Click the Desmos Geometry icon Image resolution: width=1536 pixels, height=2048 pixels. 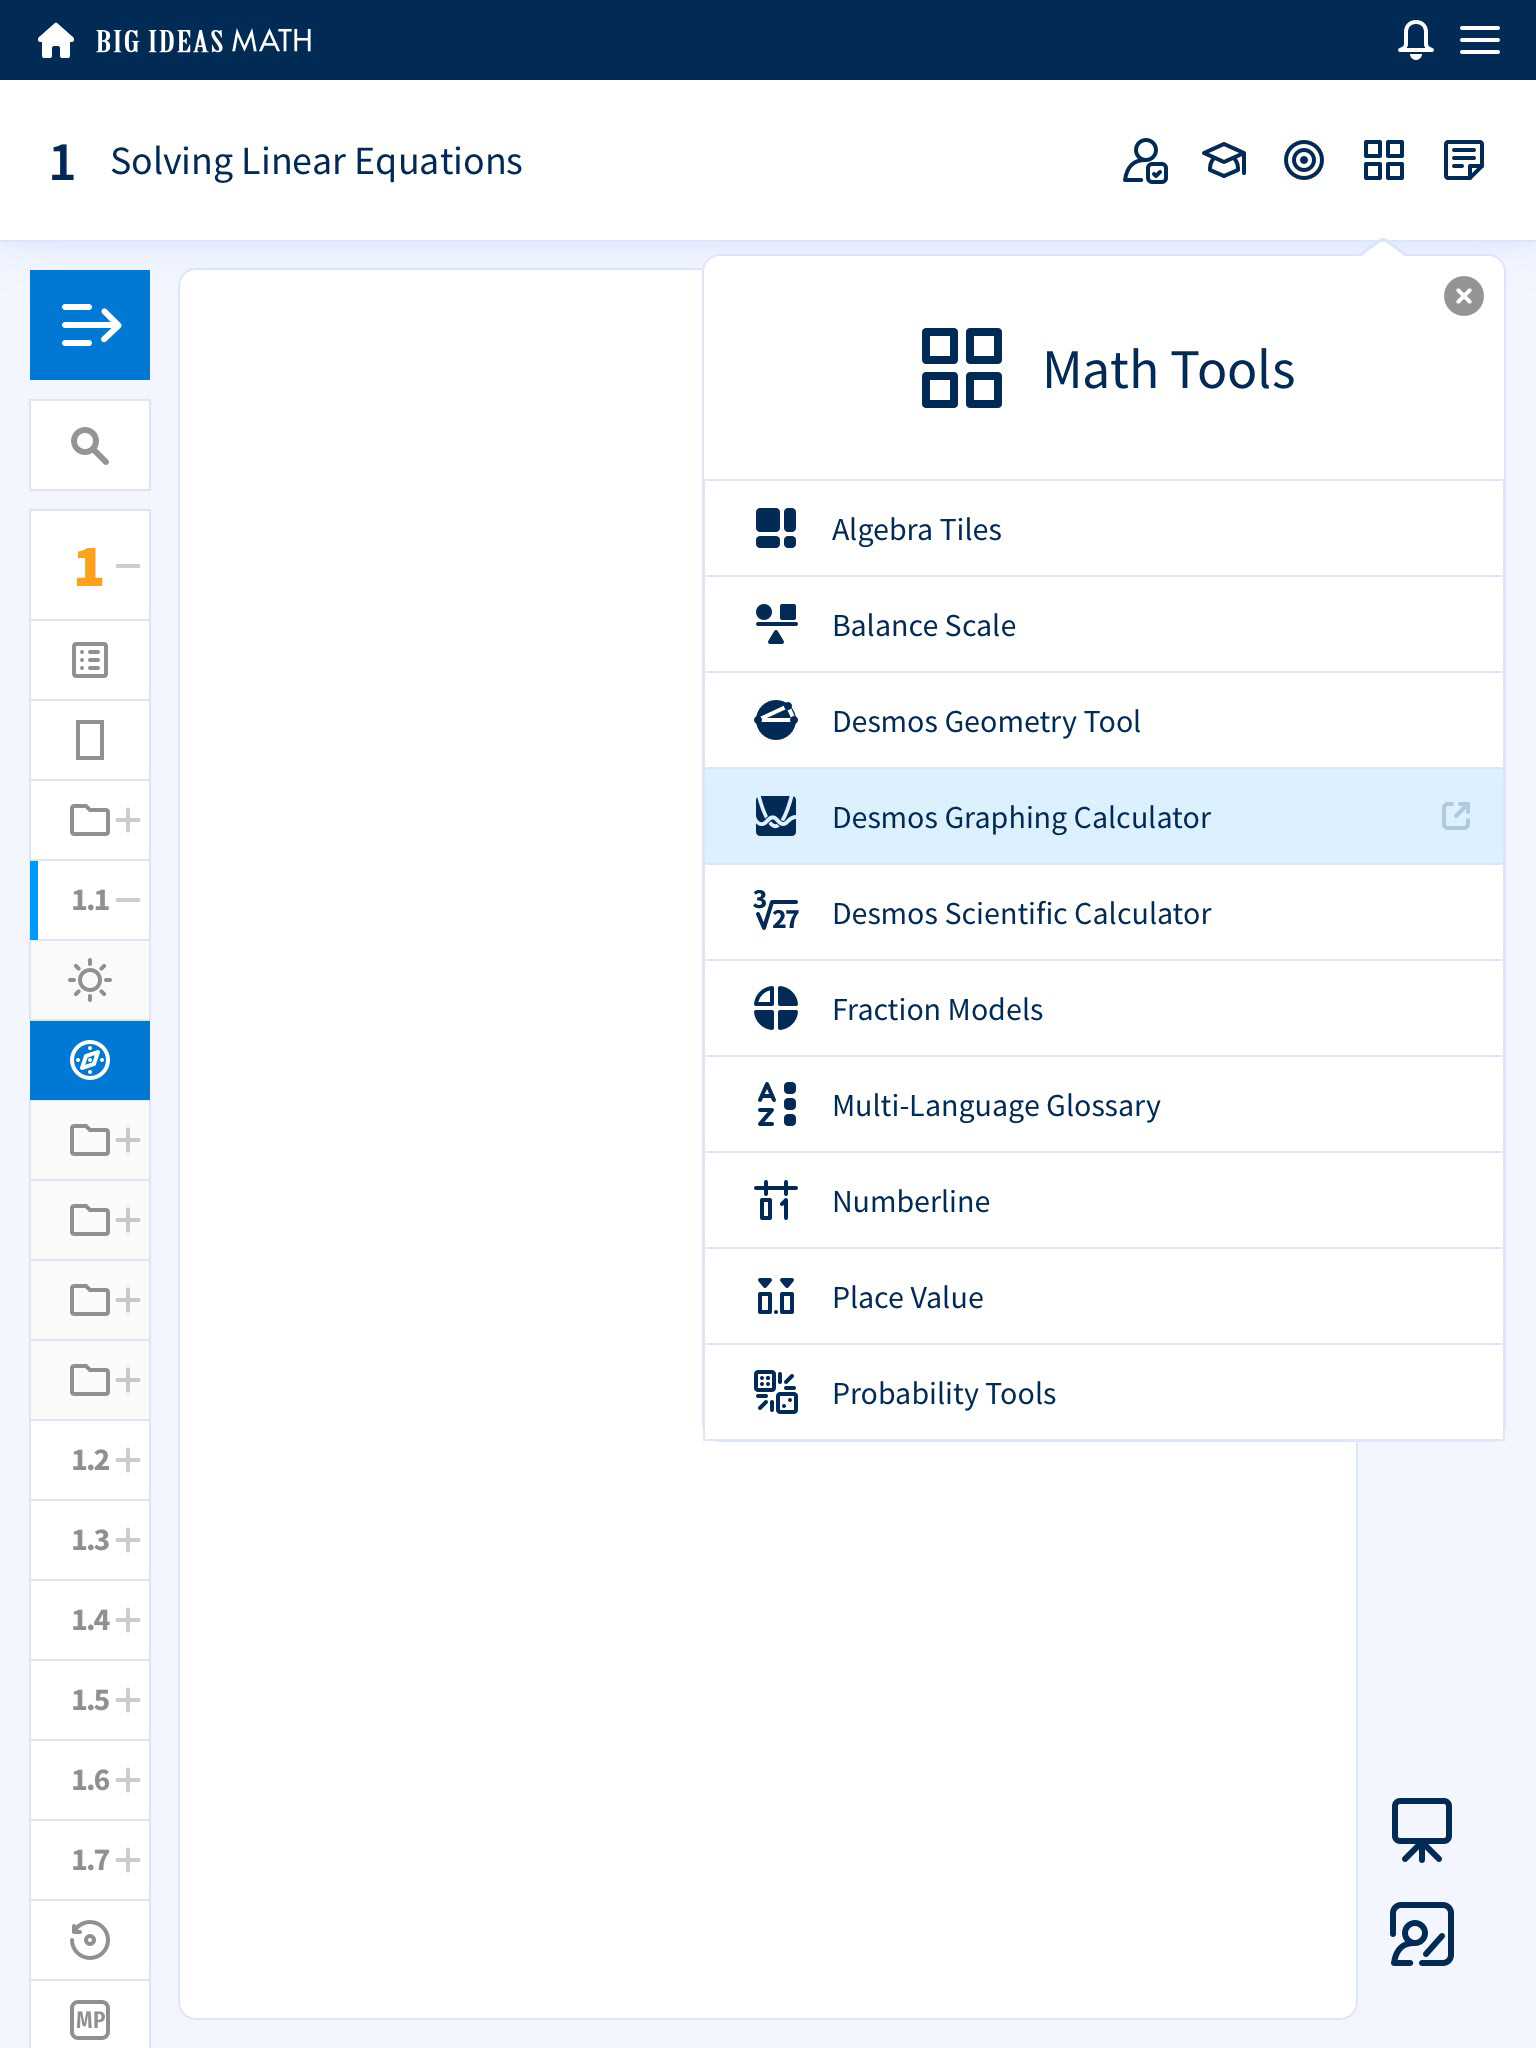coord(776,720)
